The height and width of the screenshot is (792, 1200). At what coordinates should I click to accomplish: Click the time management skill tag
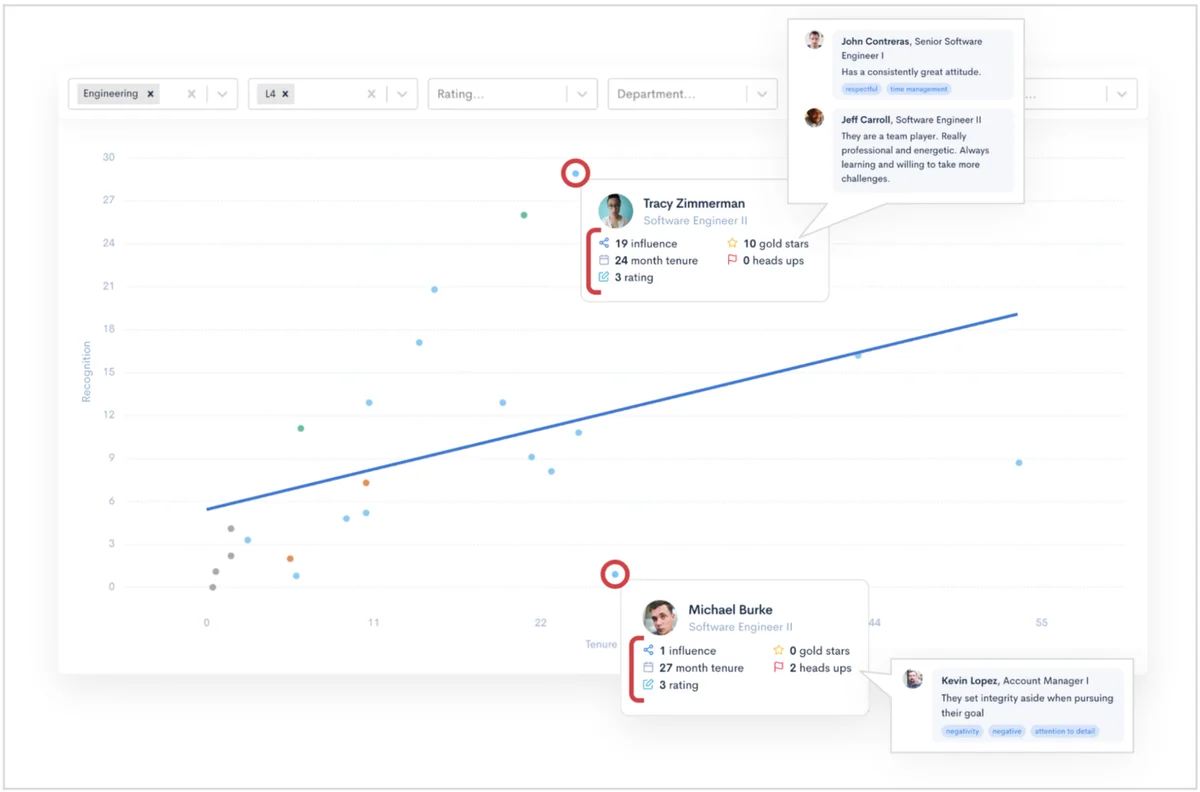point(918,89)
